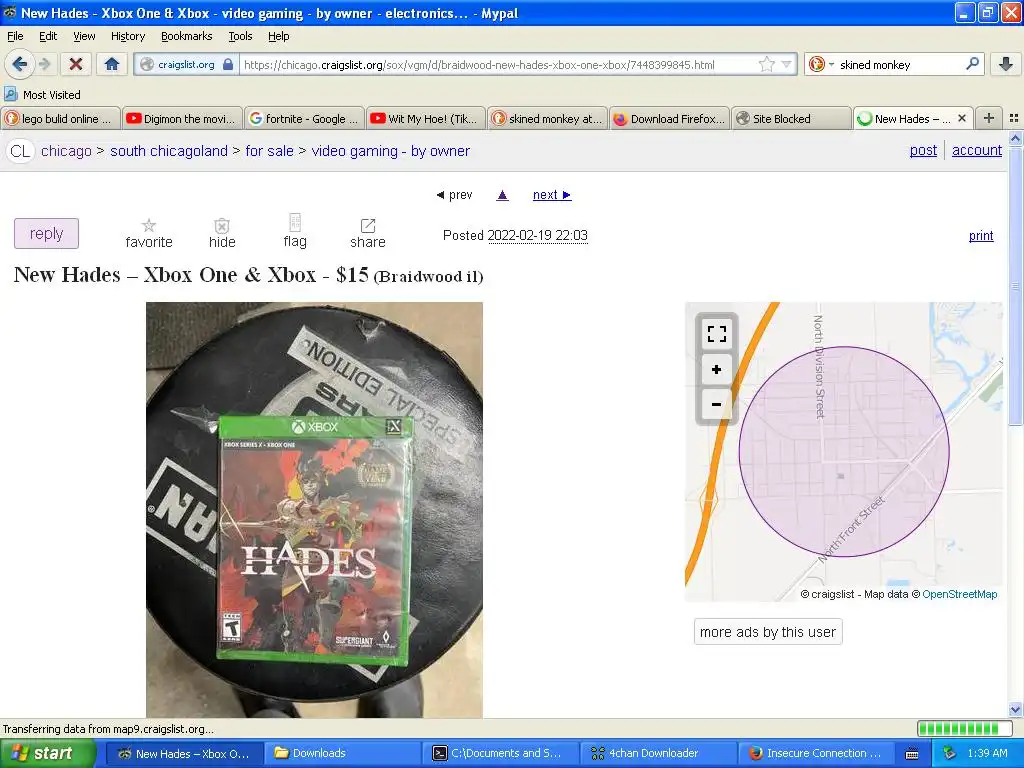This screenshot has width=1024, height=768.
Task: Open the Downloads taskbar item
Action: (x=342, y=754)
